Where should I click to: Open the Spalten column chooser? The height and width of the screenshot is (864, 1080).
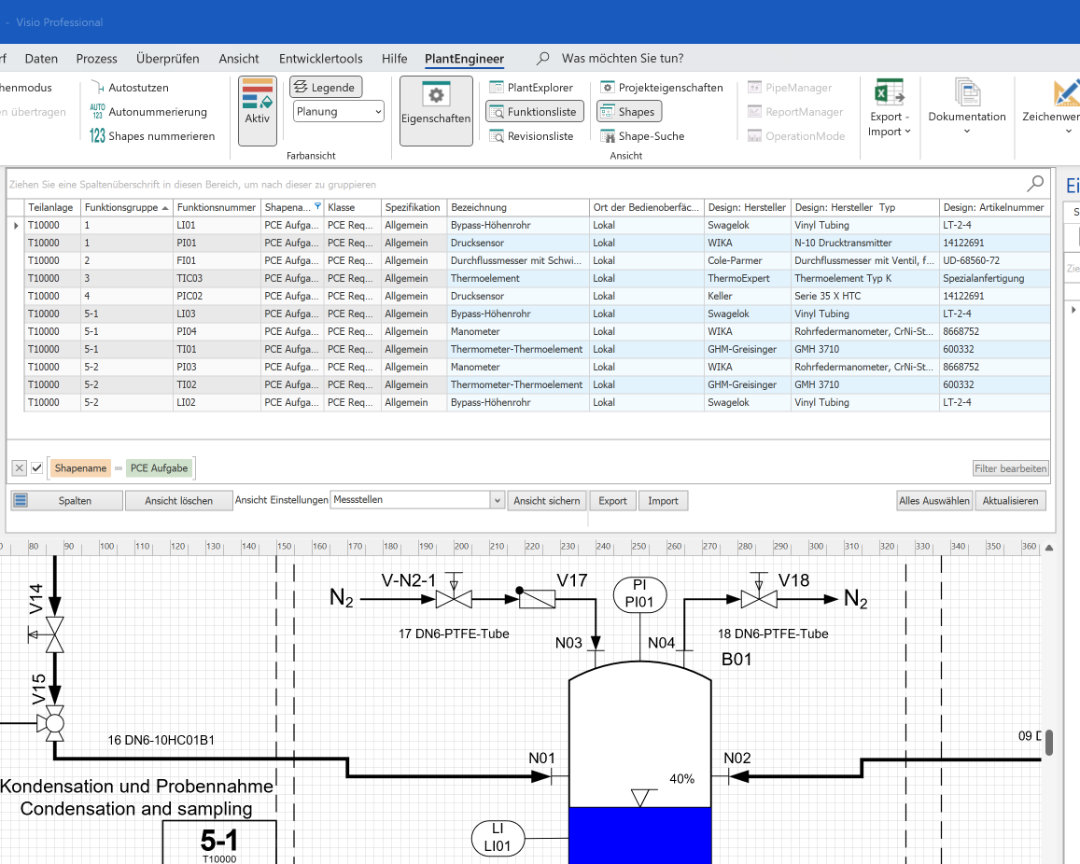pos(67,501)
